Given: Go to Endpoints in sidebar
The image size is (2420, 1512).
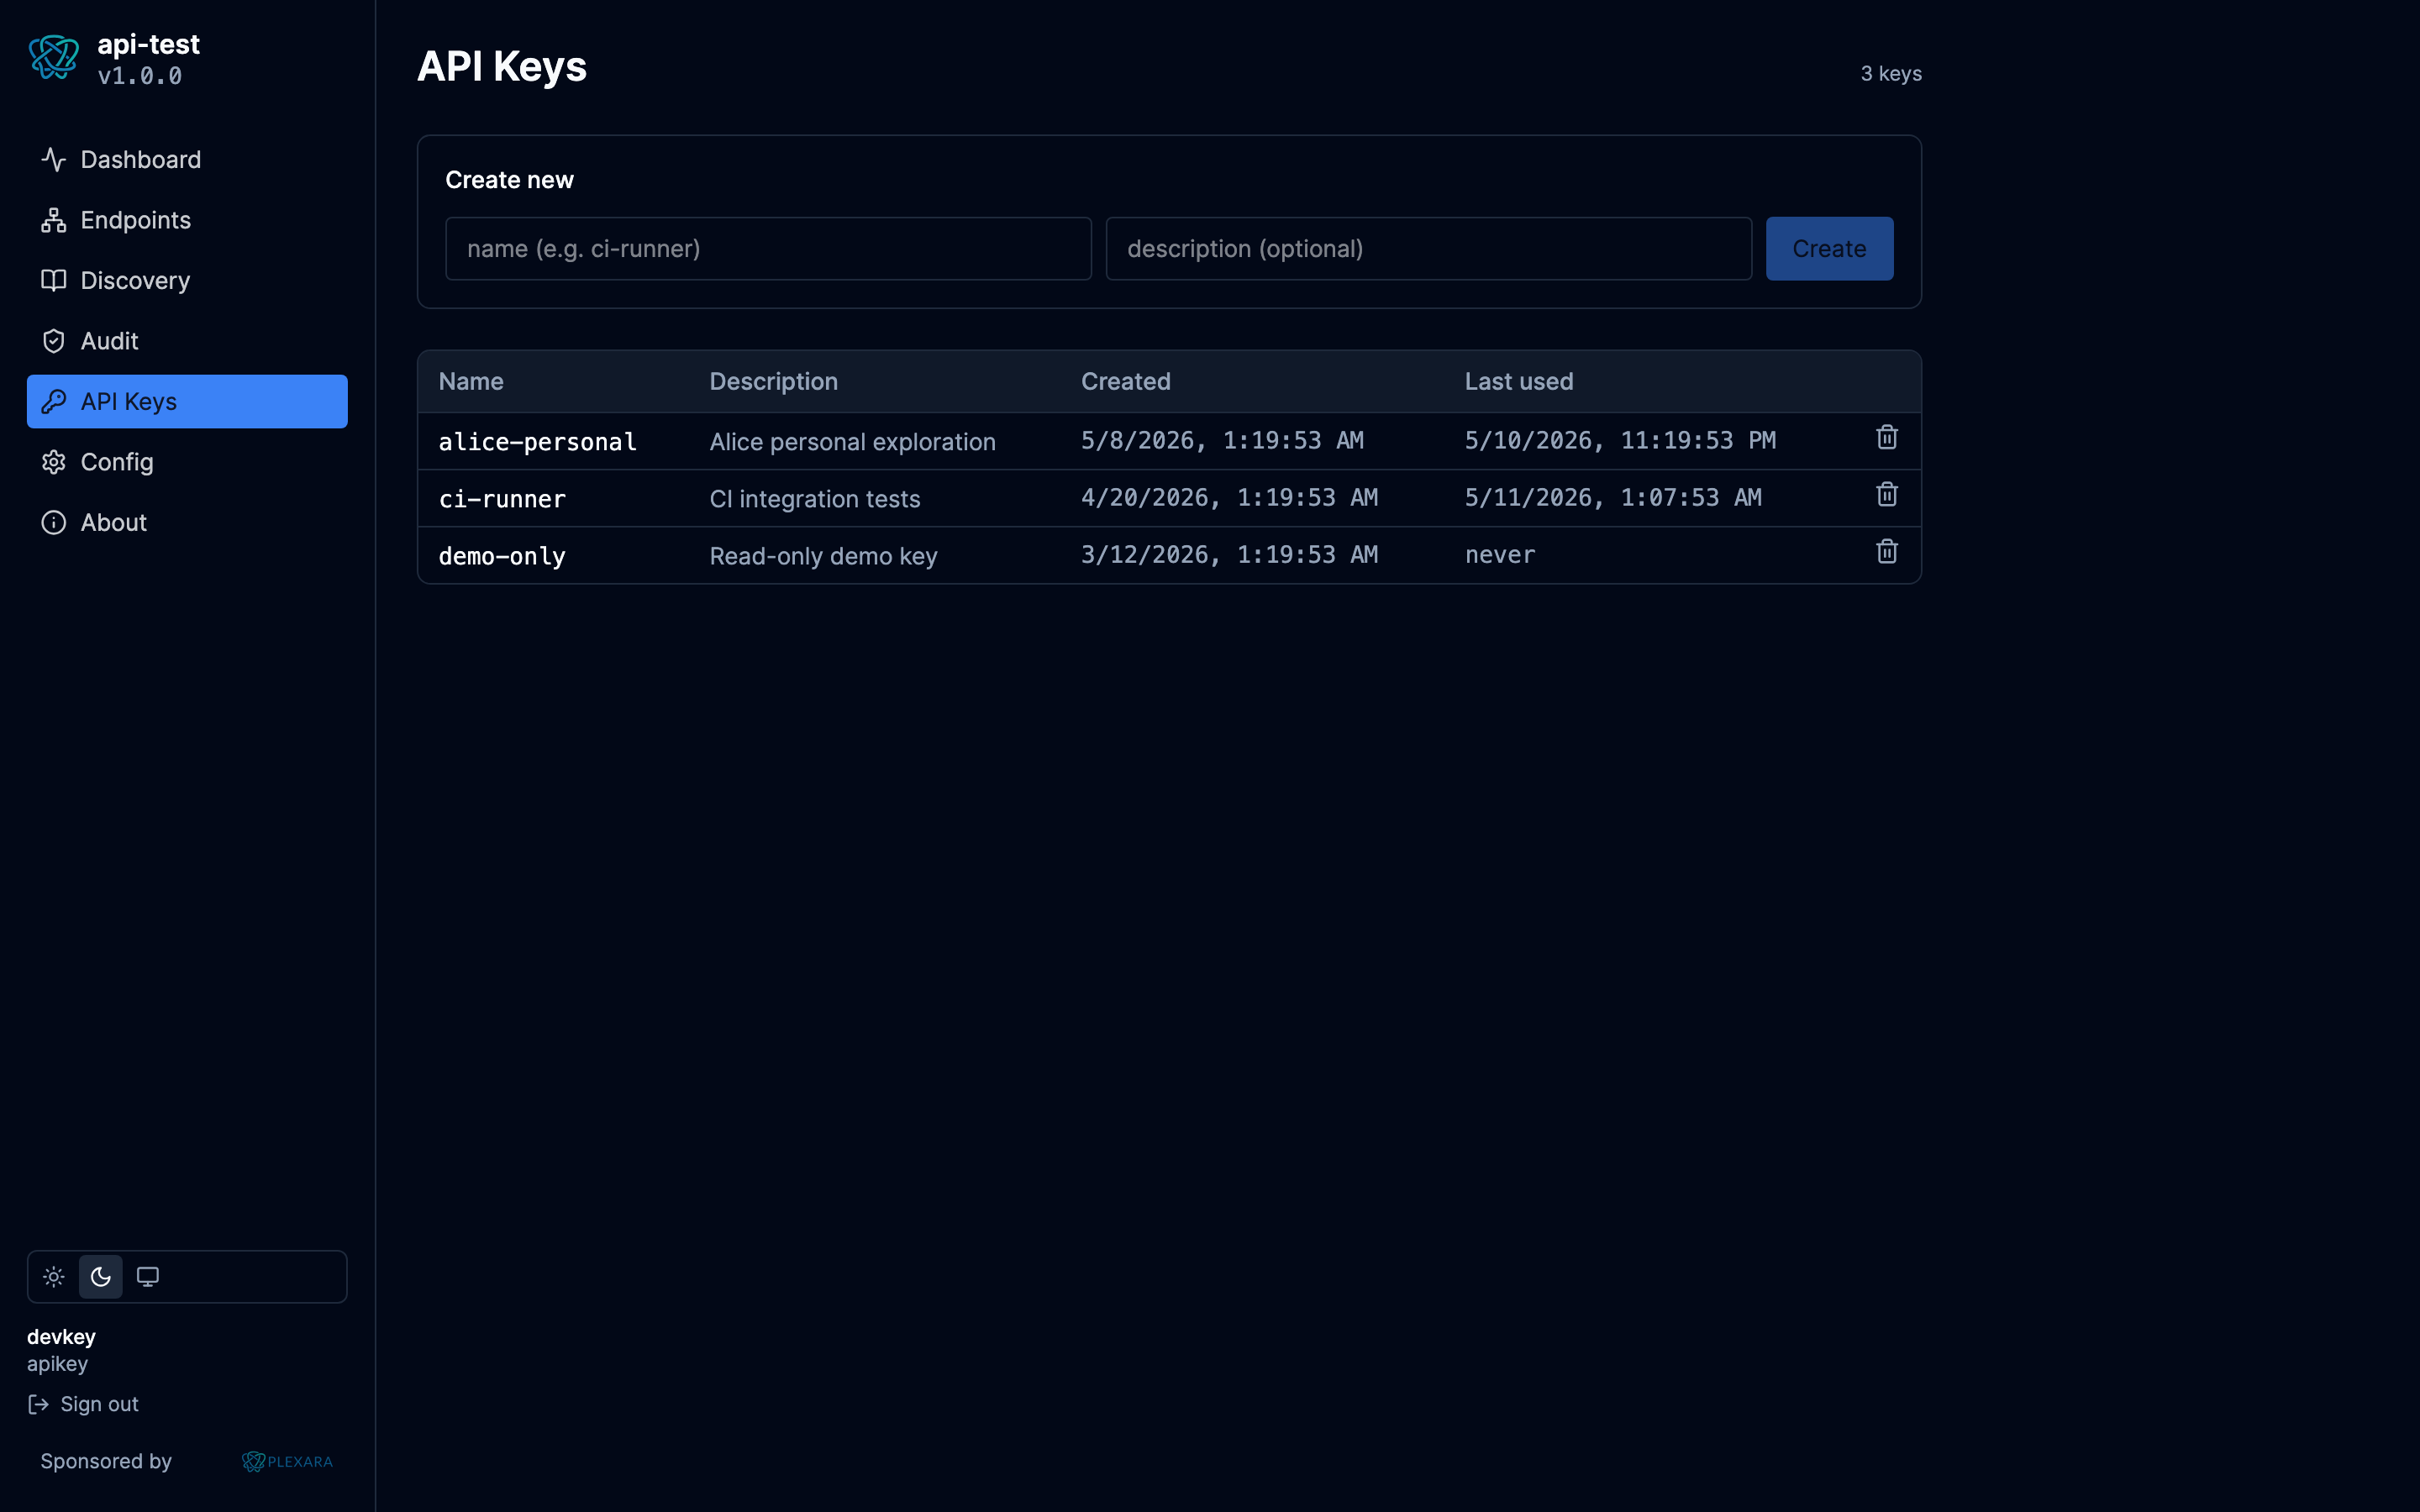Looking at the screenshot, I should pyautogui.click(x=187, y=220).
